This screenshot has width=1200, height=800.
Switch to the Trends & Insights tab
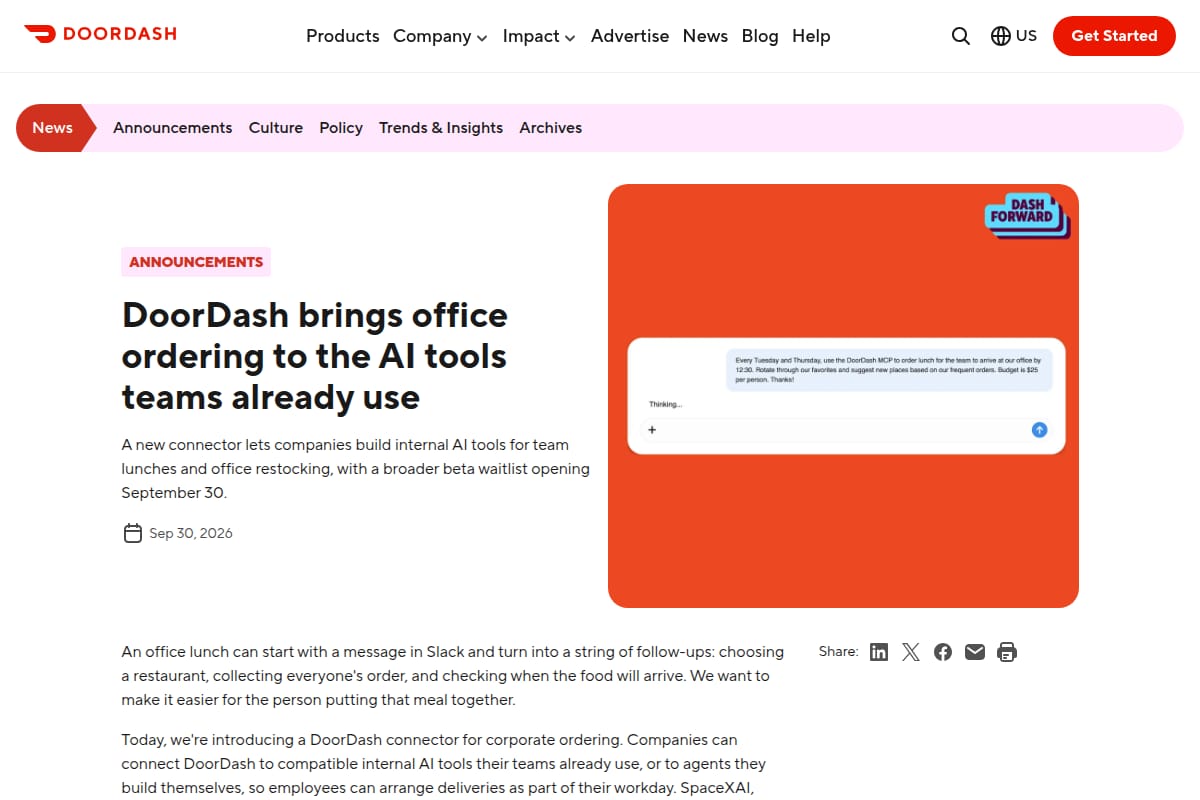click(441, 128)
